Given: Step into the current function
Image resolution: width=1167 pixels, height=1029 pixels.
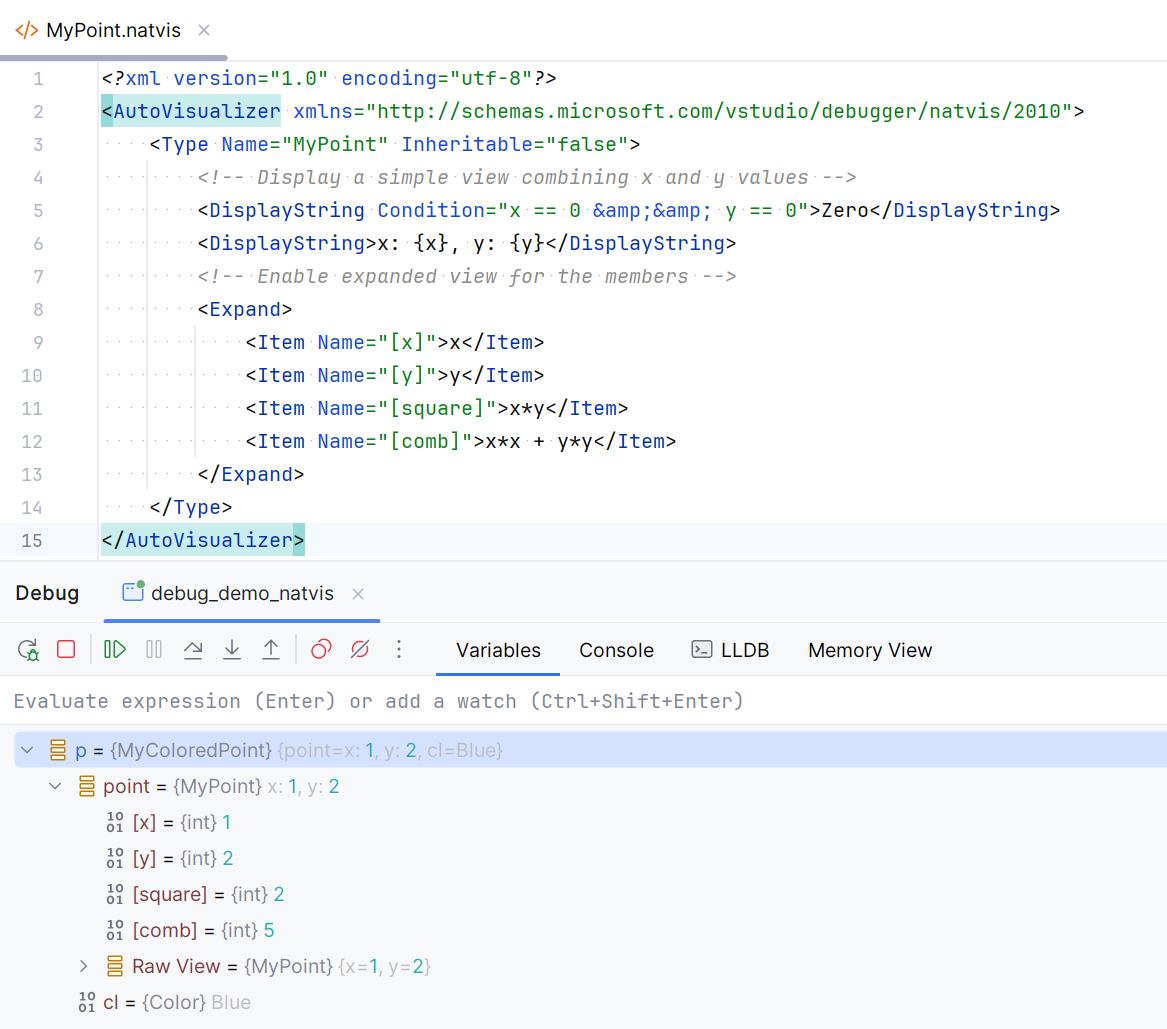Looking at the screenshot, I should point(232,649).
